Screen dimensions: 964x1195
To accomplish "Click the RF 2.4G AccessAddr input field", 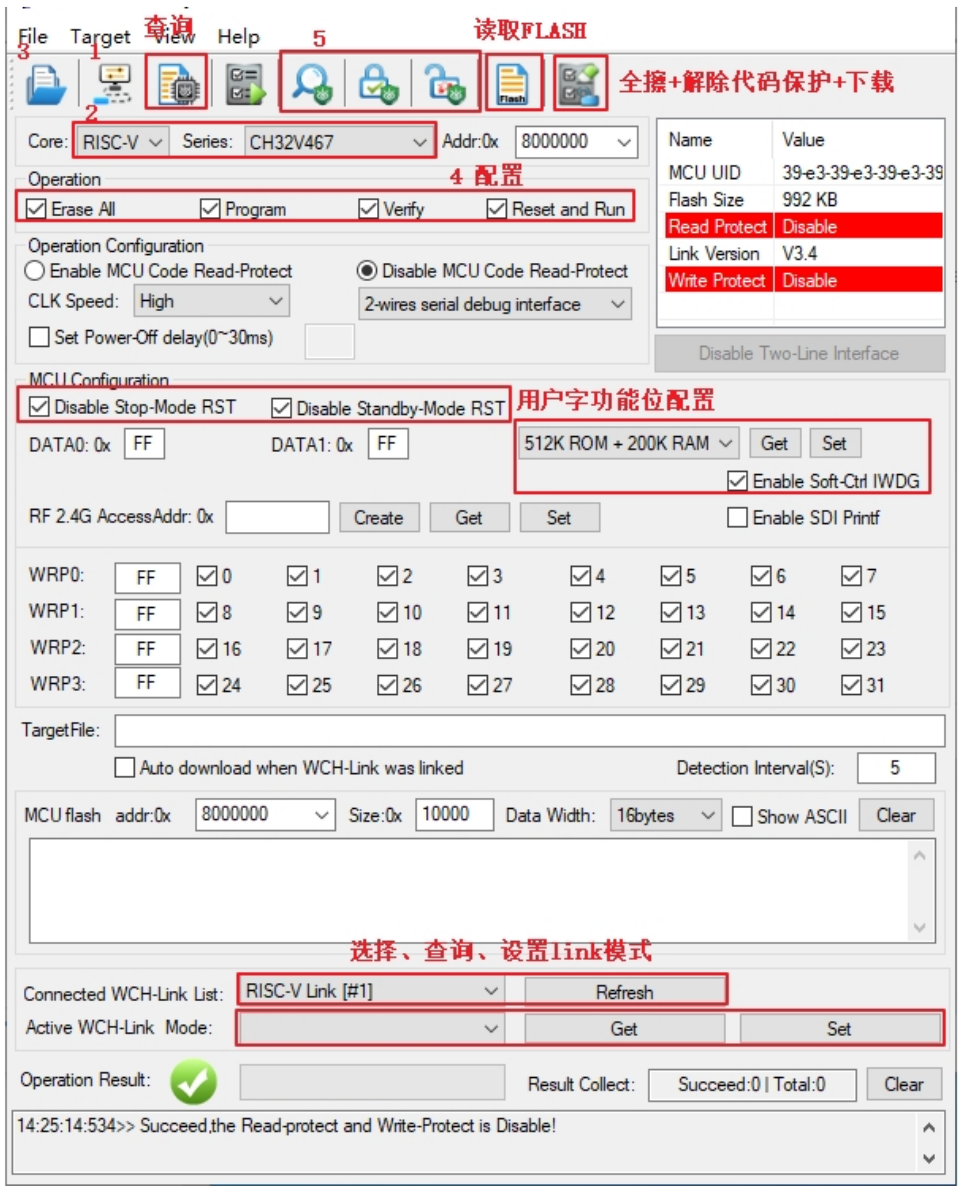I will coord(277,517).
